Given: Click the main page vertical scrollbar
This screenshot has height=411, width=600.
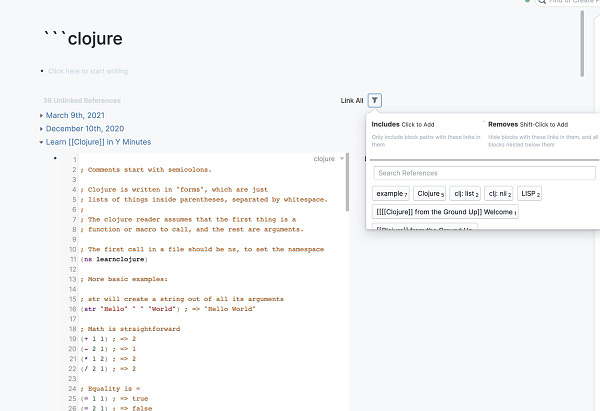Looking at the screenshot, I should [582, 43].
